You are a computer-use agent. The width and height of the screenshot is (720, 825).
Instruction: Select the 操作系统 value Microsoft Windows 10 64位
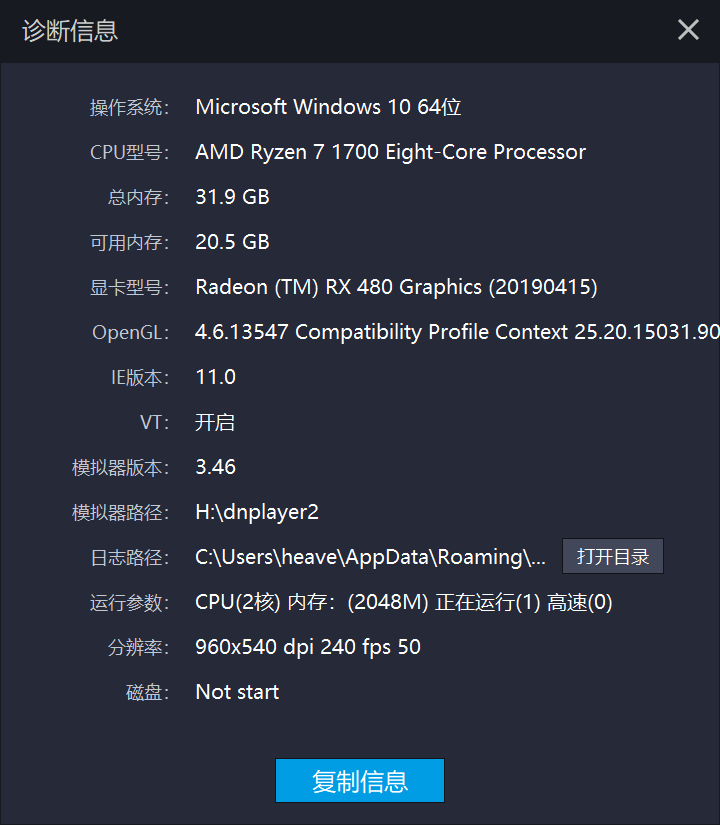[328, 107]
